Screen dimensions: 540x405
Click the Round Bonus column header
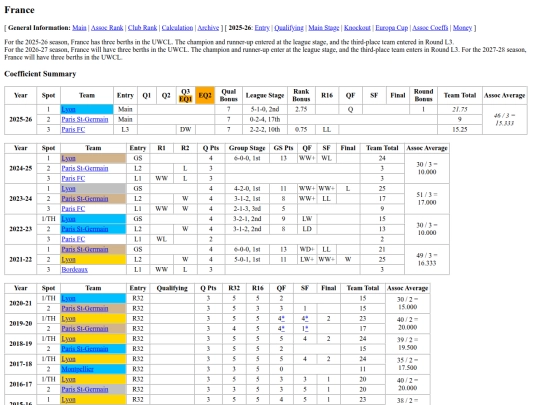(423, 95)
